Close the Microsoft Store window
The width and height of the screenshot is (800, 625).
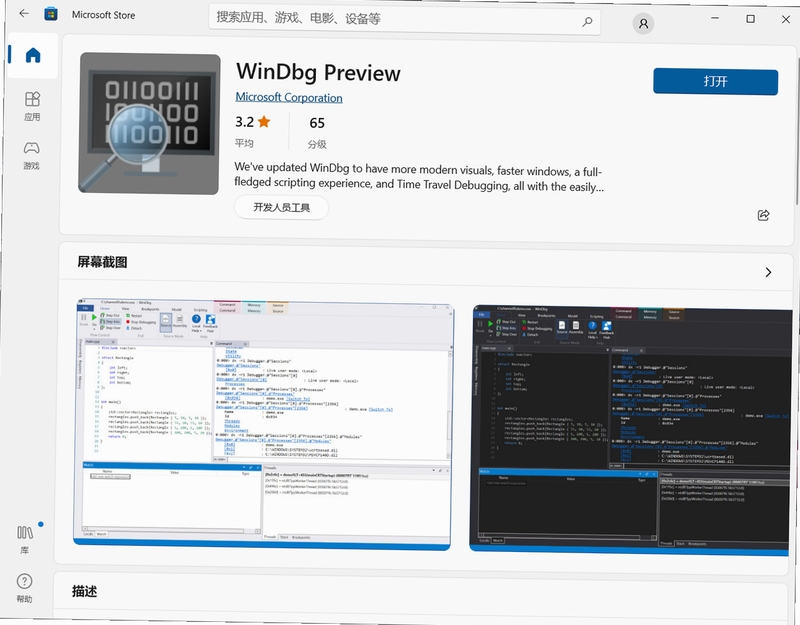point(786,19)
